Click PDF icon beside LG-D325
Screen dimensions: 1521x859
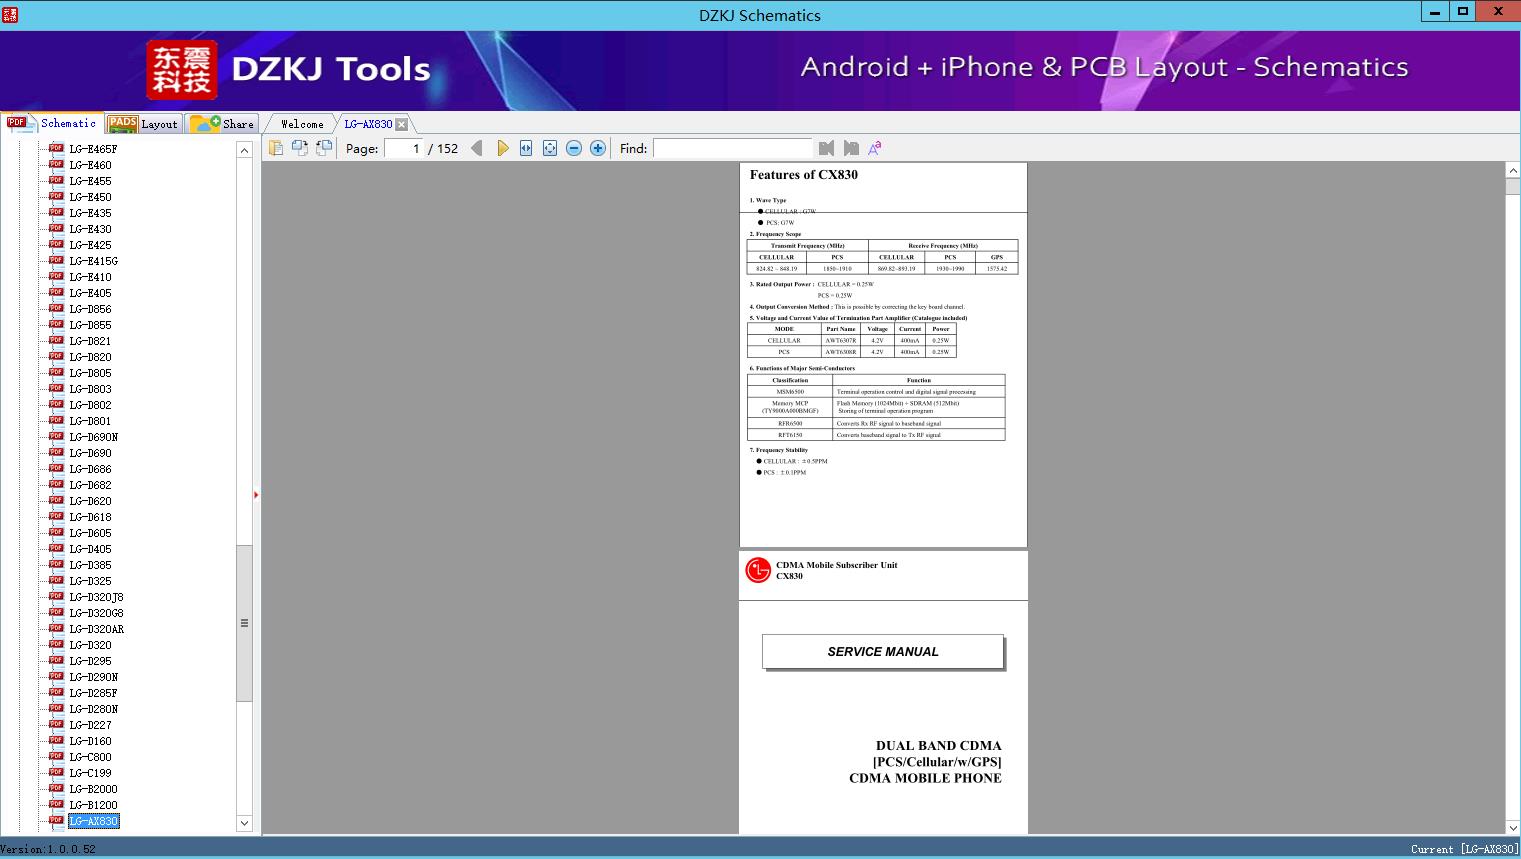(56, 580)
